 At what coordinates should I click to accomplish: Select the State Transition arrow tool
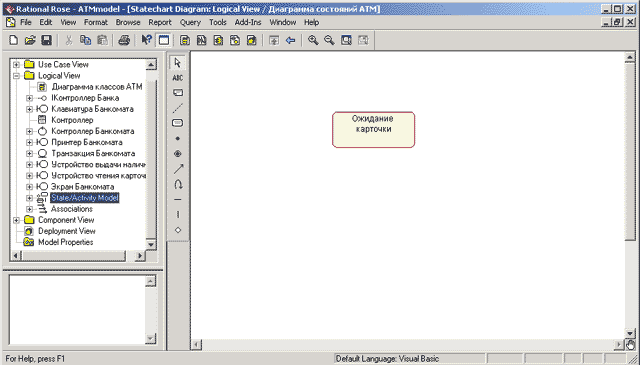178,169
